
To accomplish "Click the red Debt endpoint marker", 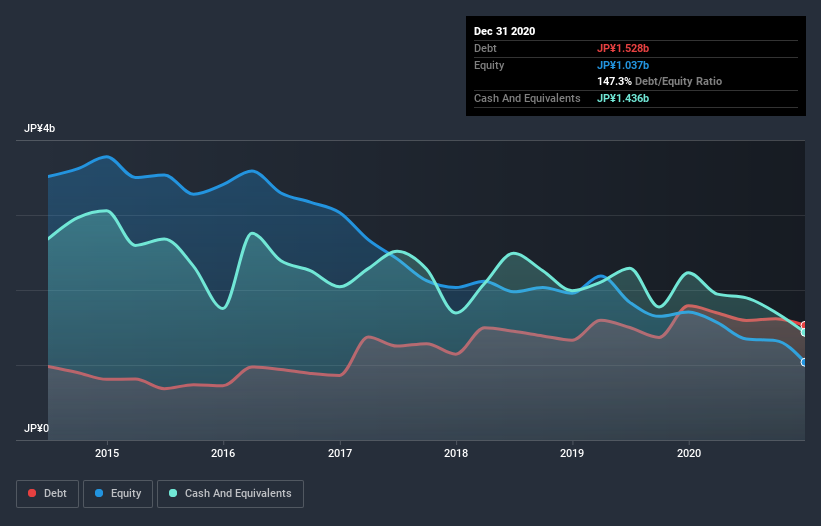I will point(804,326).
